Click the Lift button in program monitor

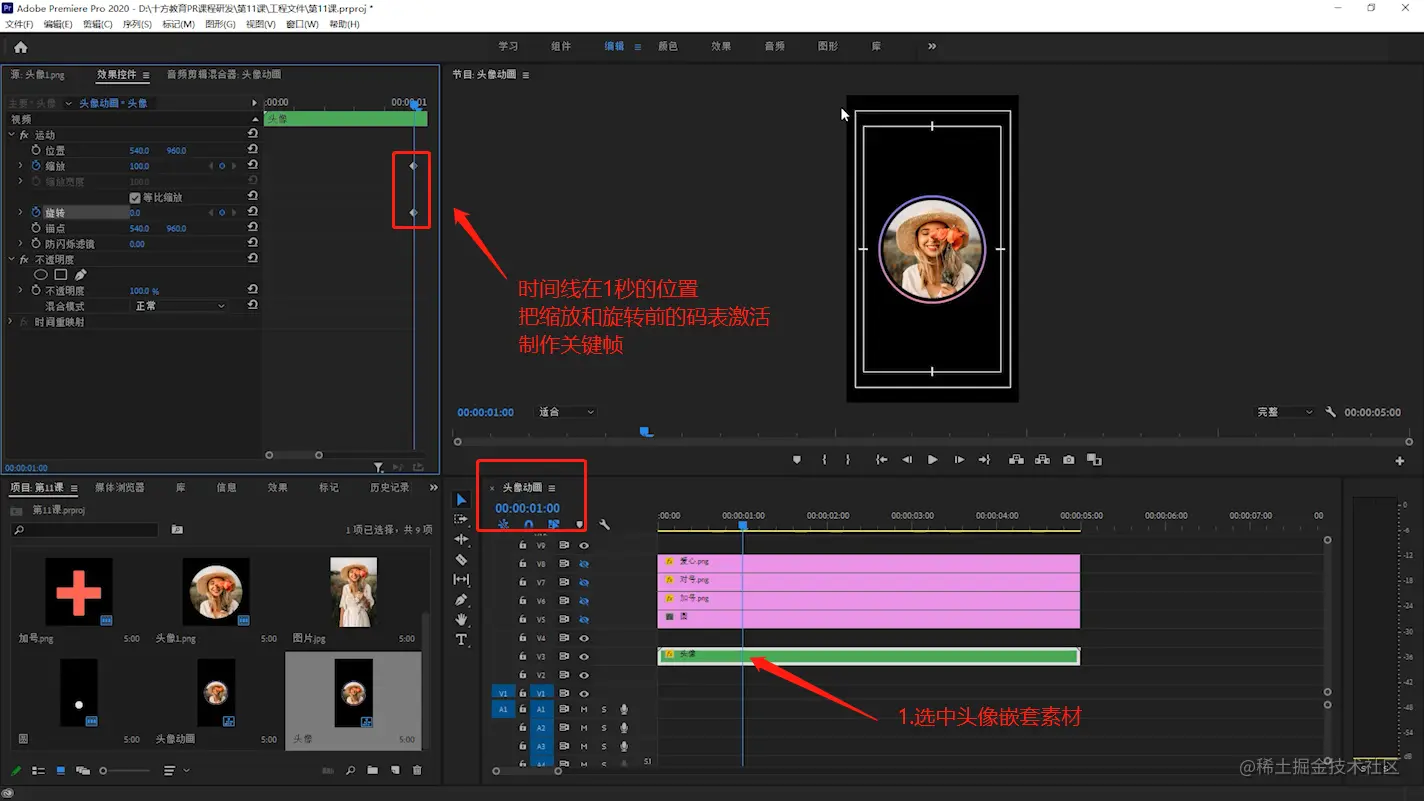pos(1016,460)
